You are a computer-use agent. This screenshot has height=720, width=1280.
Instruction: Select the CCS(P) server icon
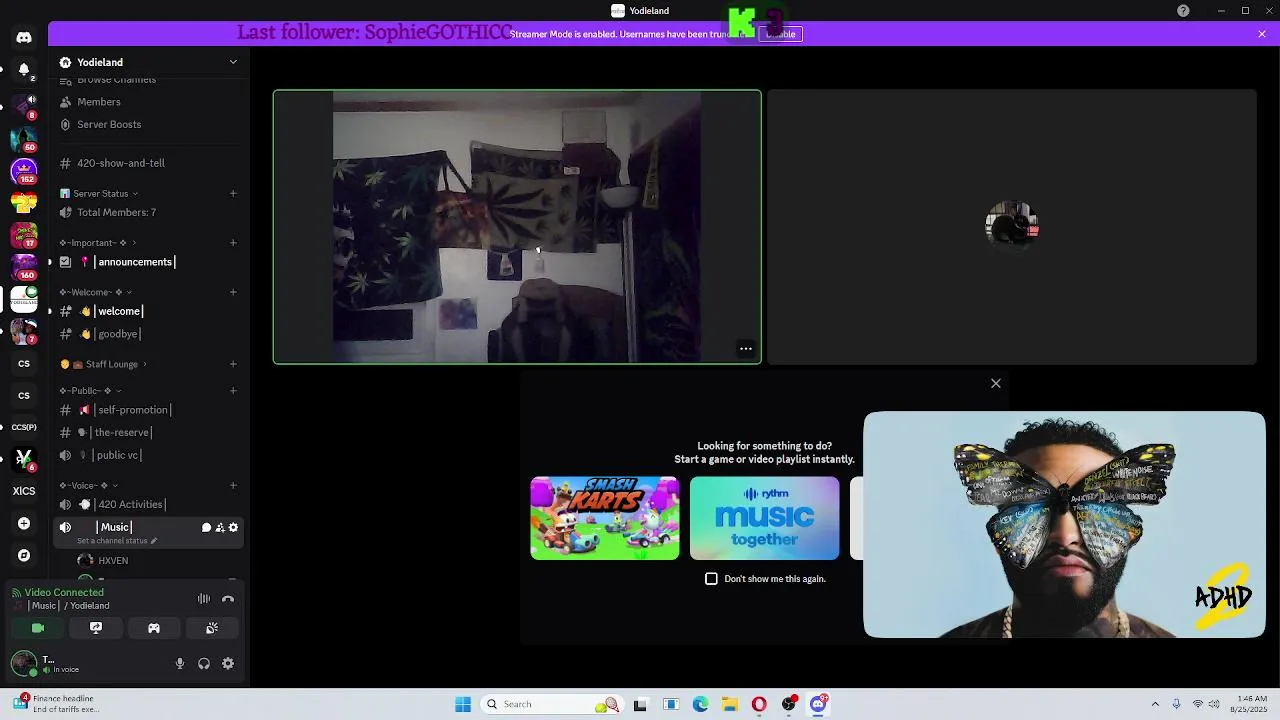(24, 427)
